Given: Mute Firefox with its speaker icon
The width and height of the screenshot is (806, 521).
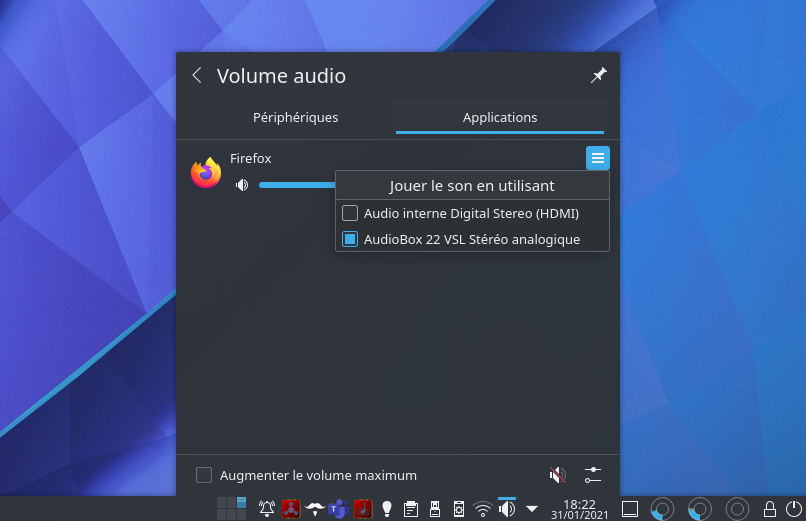Looking at the screenshot, I should 242,184.
